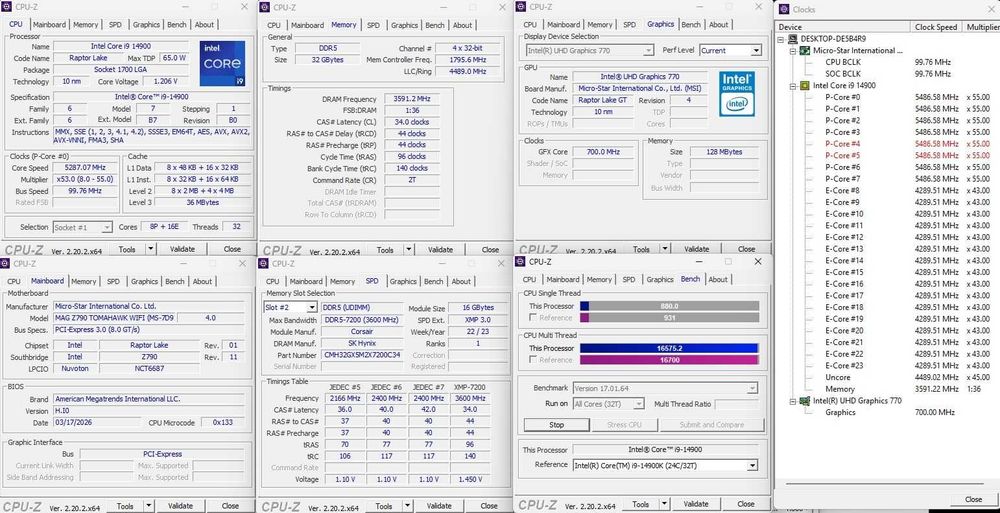Click Close button in the SPD window
Screen dimensions: 1000x513
click(x=489, y=506)
